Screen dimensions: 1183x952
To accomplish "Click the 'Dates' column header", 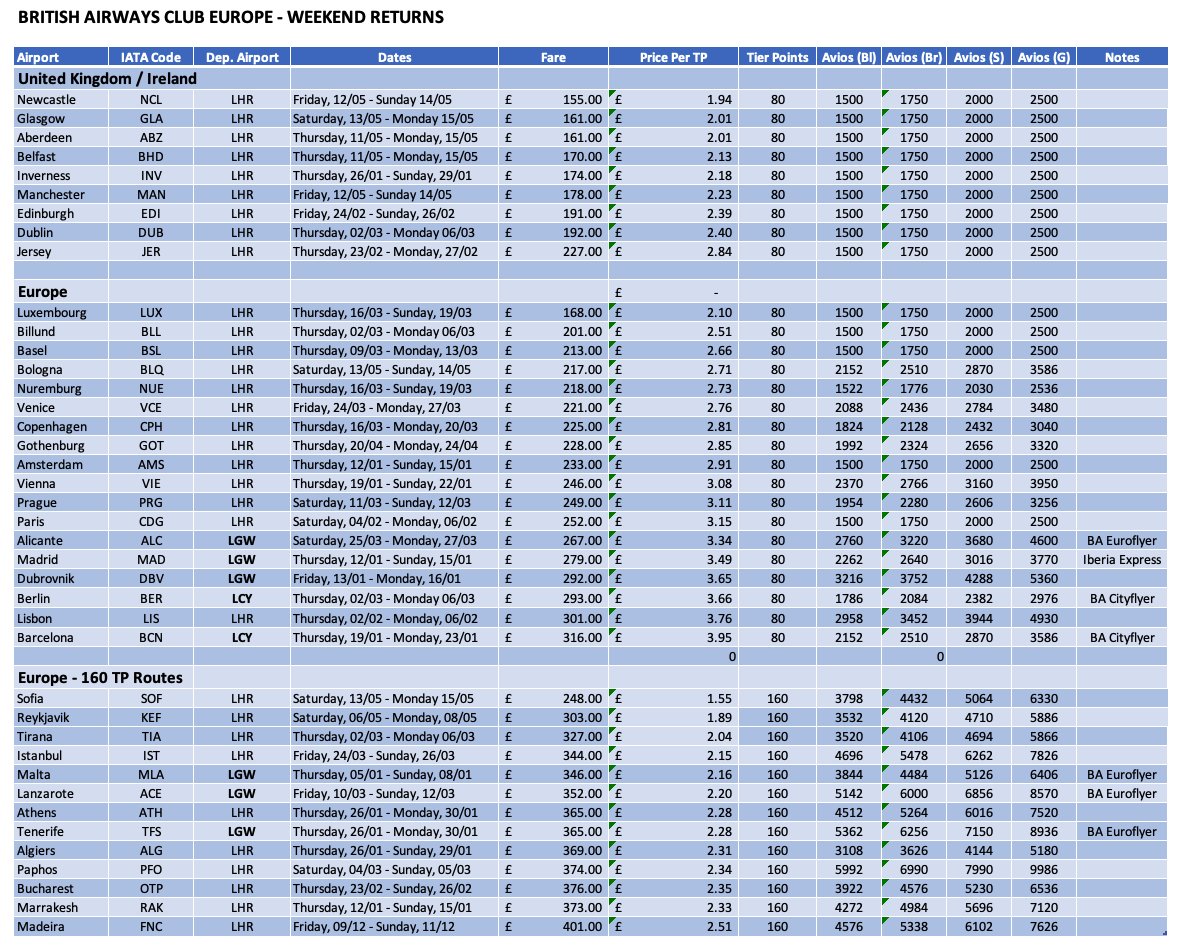I will point(395,57).
